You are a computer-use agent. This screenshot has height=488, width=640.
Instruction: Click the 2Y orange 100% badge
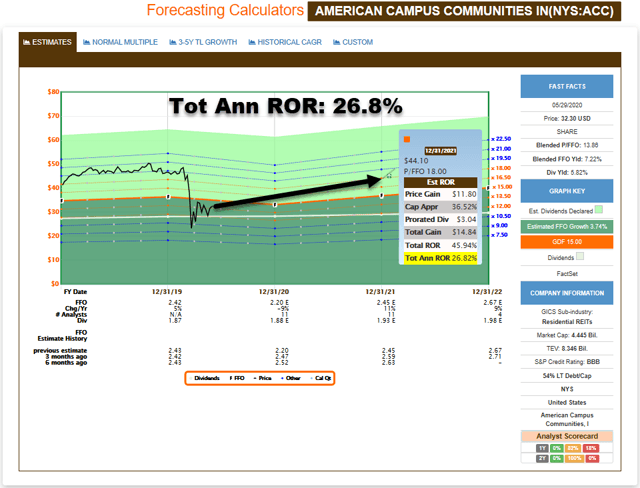[574, 458]
